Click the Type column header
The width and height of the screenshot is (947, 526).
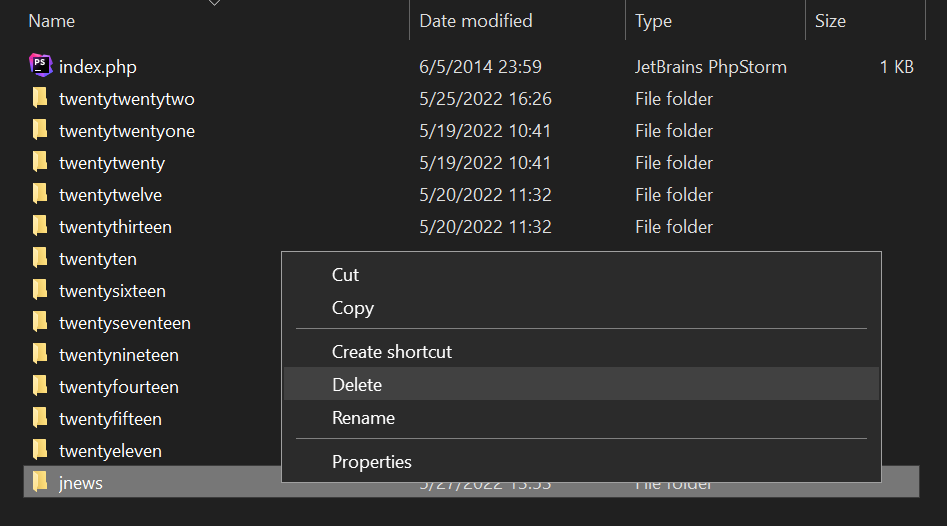pyautogui.click(x=654, y=20)
